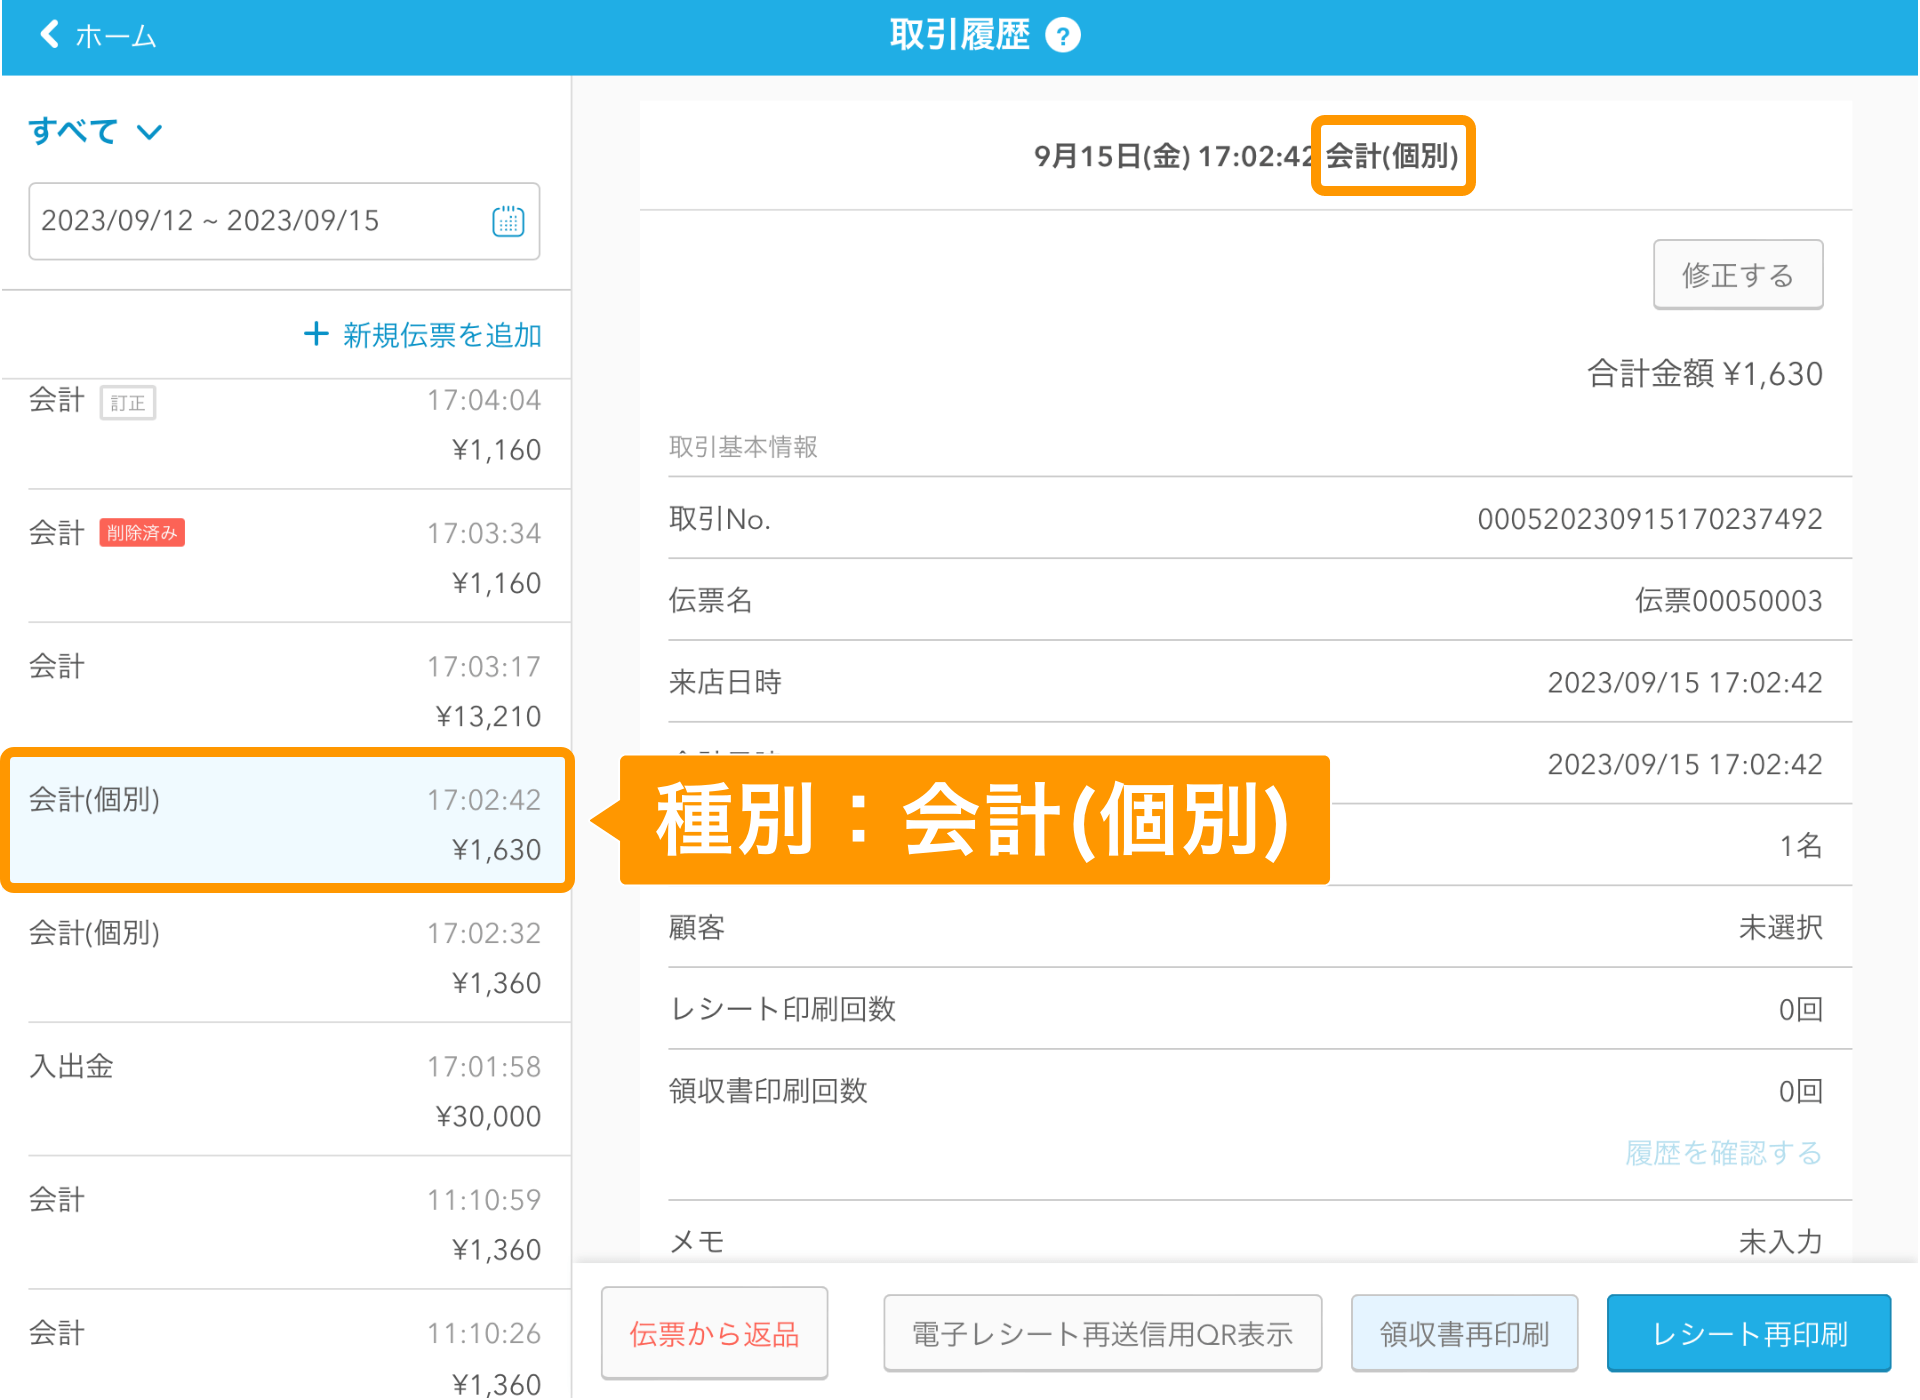Viewport: 1920px width, 1400px height.
Task: Click 伝票から返品 button
Action: click(x=714, y=1333)
